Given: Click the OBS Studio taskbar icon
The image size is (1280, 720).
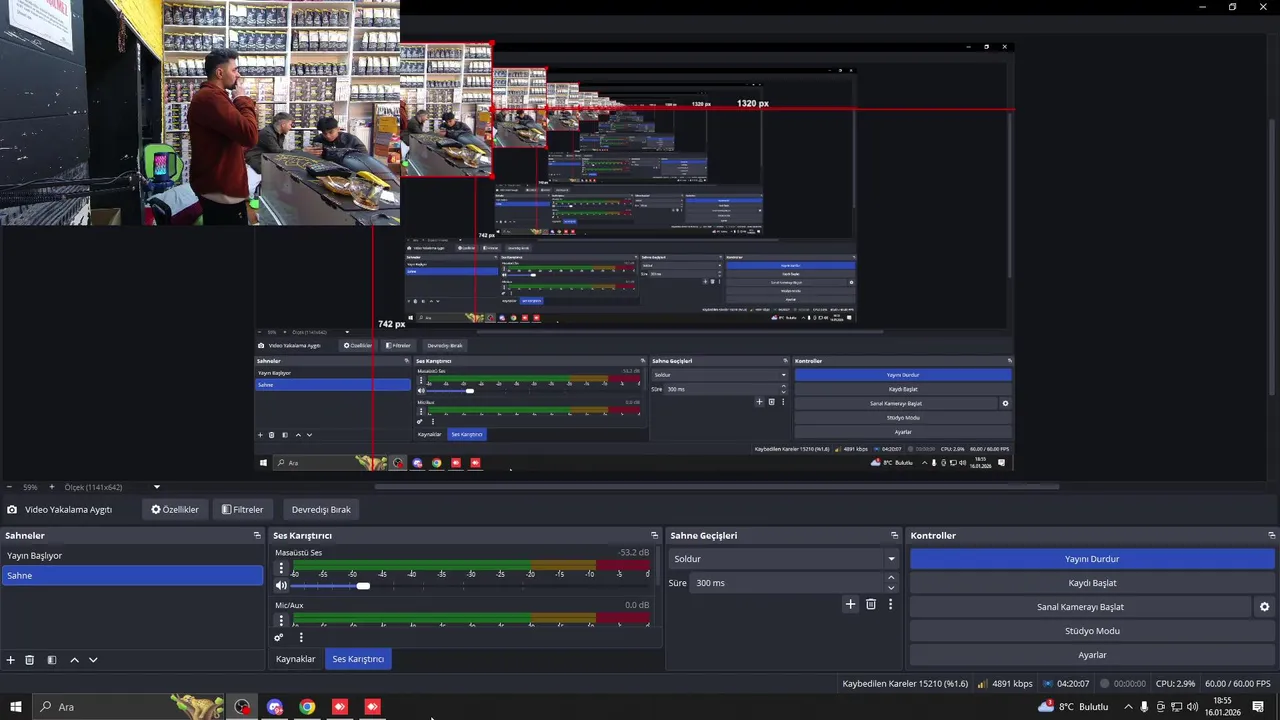Looking at the screenshot, I should pos(242,707).
